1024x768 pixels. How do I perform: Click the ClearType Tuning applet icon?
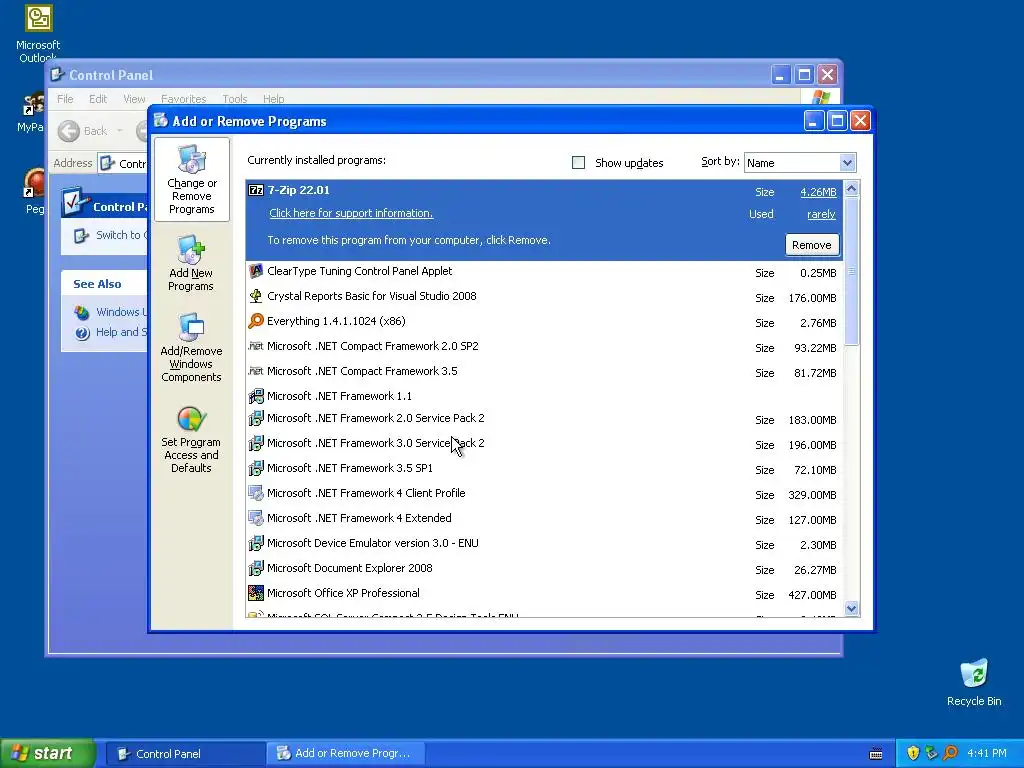click(x=256, y=271)
